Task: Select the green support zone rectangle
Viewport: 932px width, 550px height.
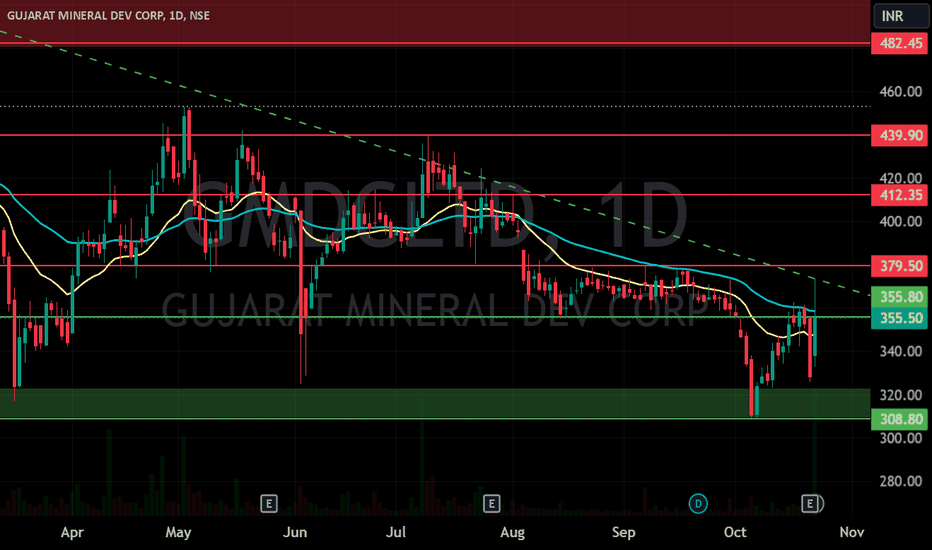Action: [x=435, y=403]
